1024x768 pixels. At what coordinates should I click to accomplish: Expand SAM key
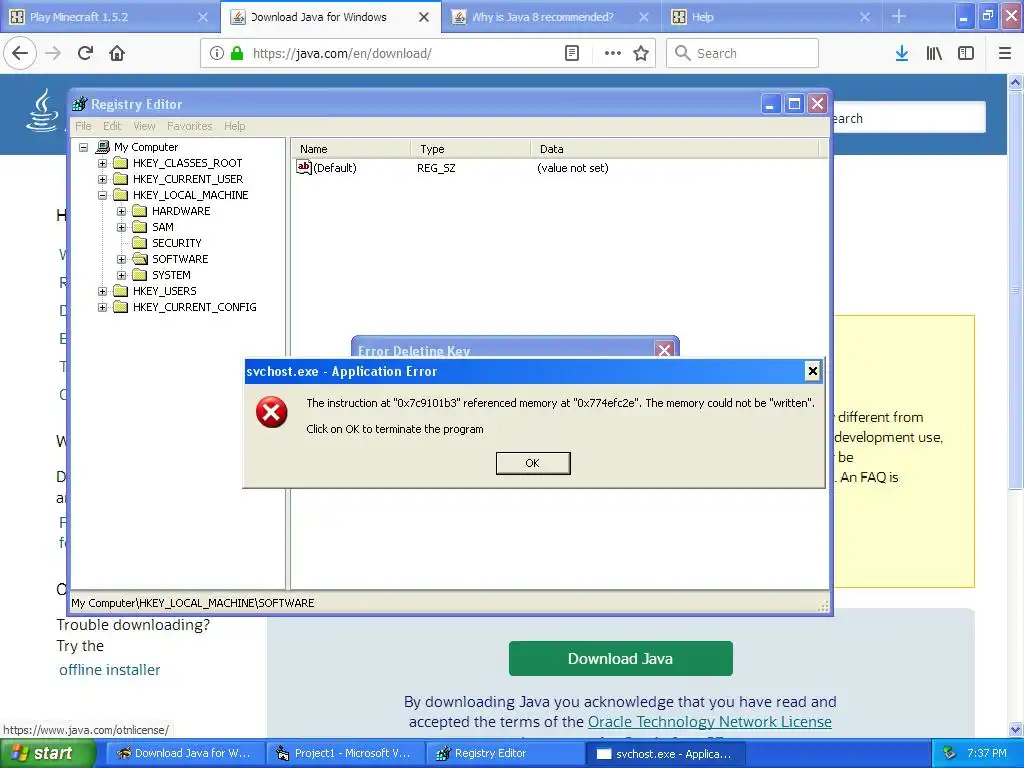[x=121, y=227]
